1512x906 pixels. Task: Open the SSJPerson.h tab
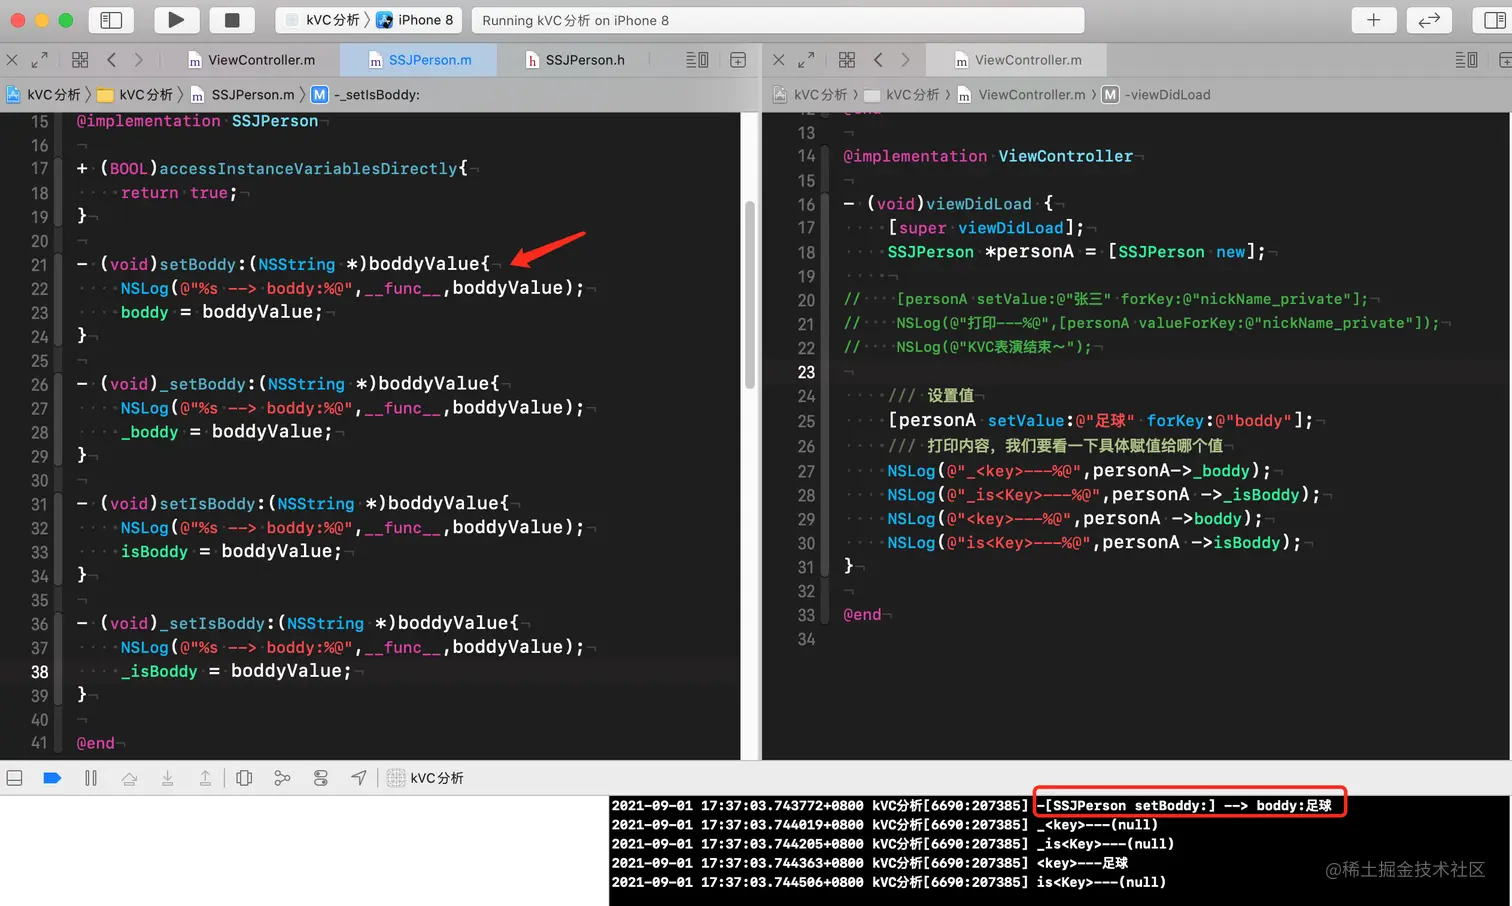click(x=575, y=60)
